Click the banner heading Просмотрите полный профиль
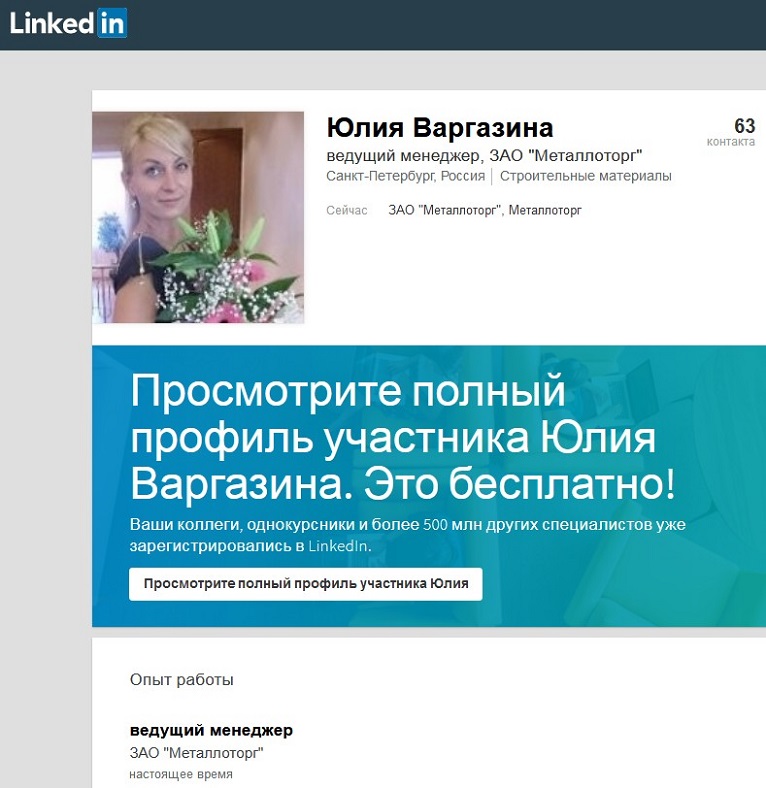 click(402, 437)
